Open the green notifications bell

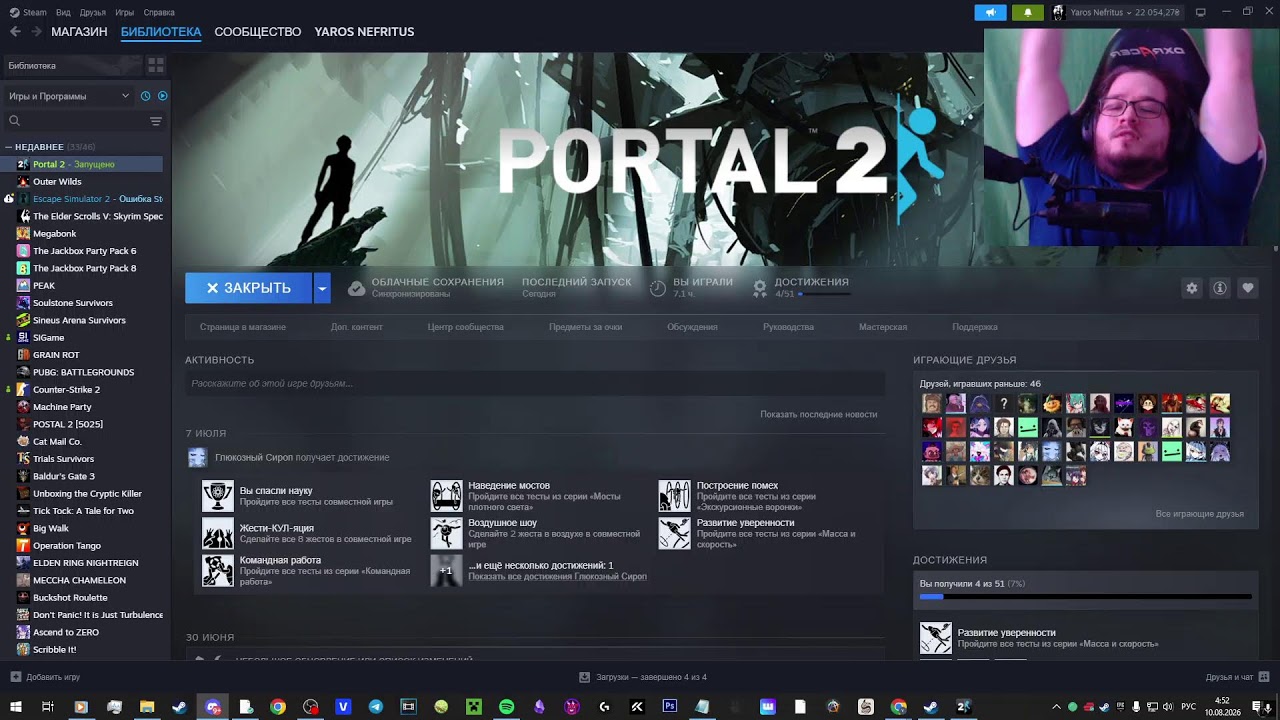(x=1027, y=12)
